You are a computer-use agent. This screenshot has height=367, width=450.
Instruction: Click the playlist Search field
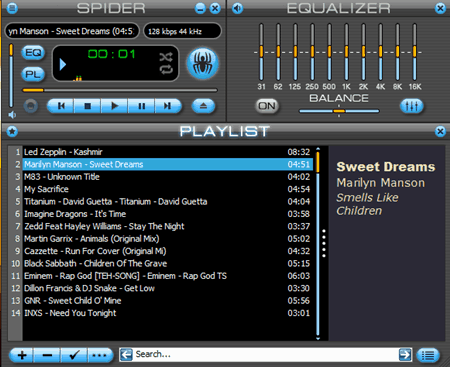point(266,354)
